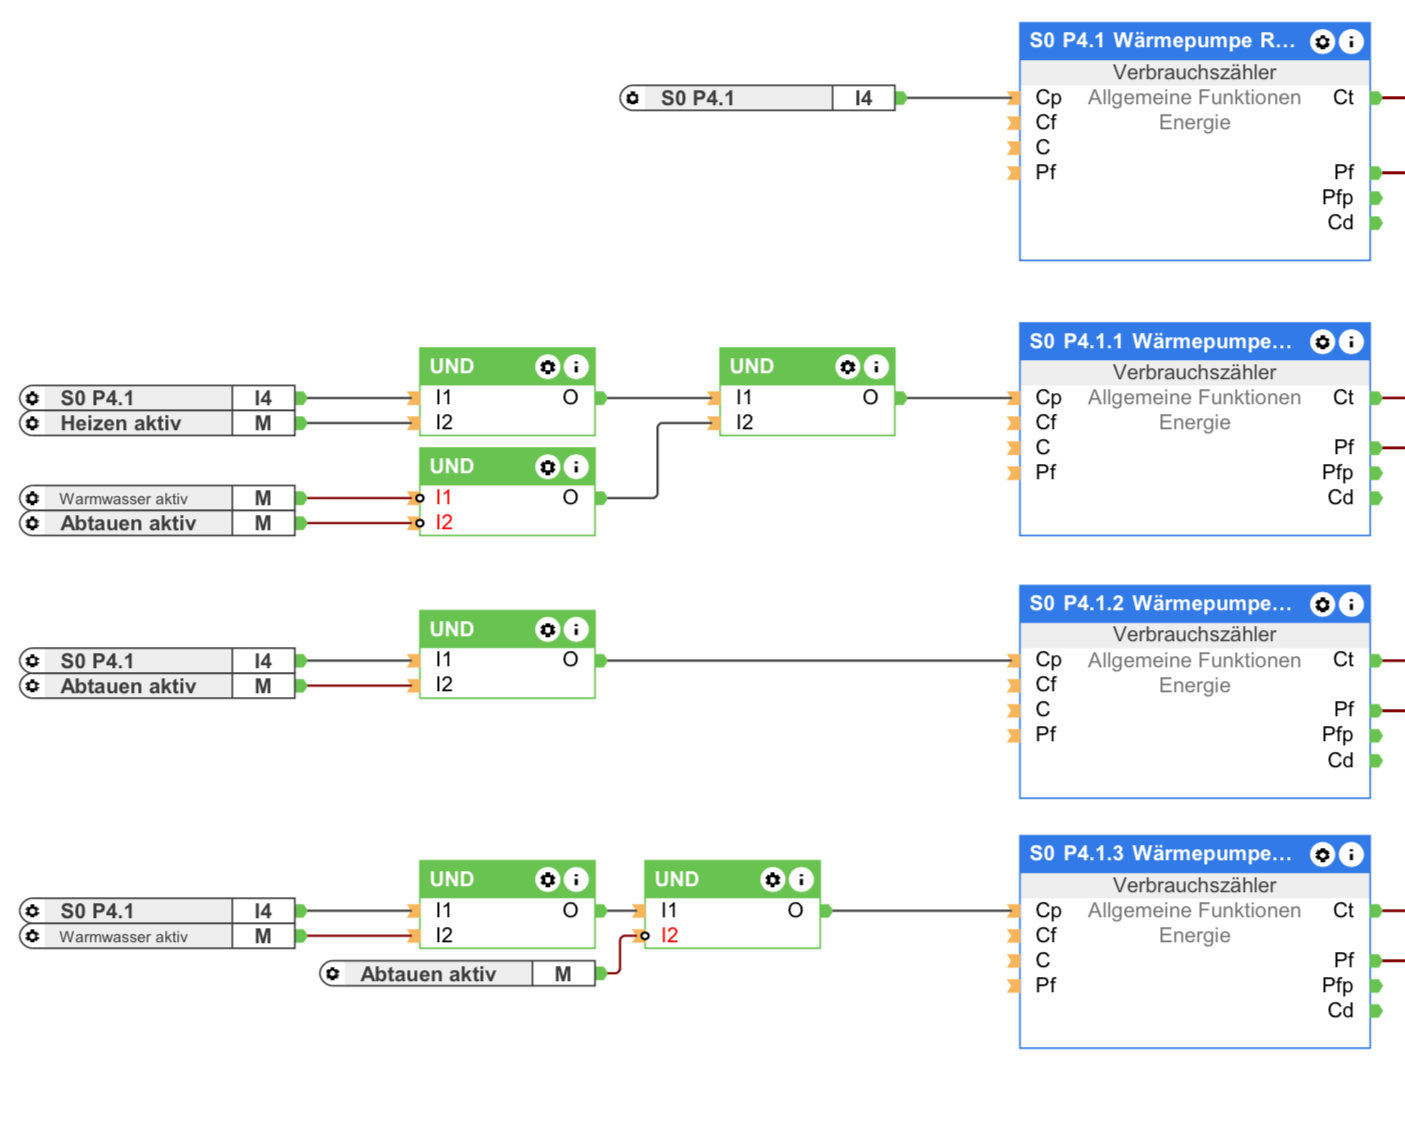1405x1140 pixels.
Task: Select output O of UND block wired to Heizen aktiv
Action: point(601,398)
